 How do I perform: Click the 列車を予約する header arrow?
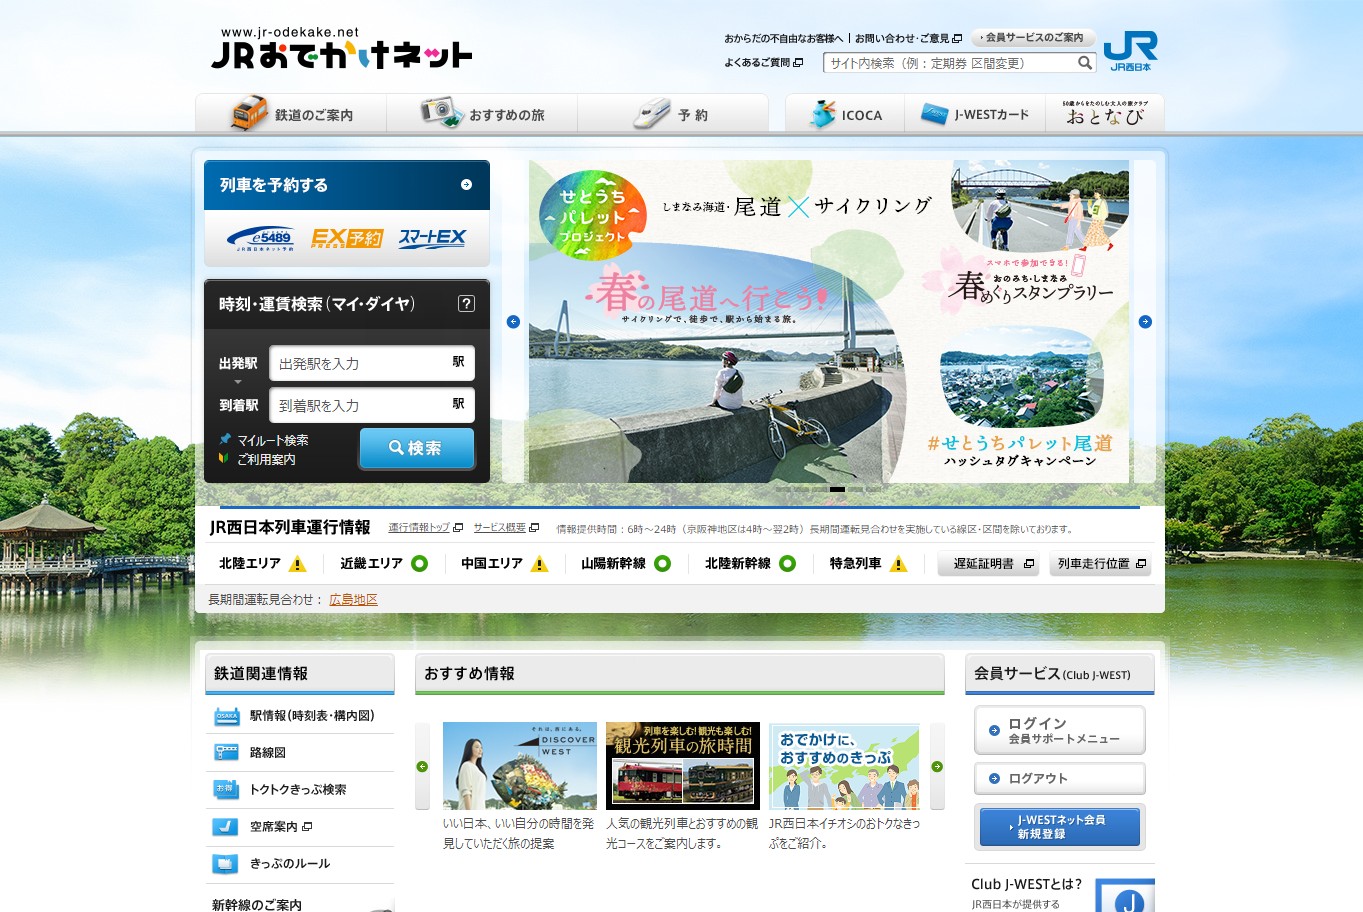(466, 184)
